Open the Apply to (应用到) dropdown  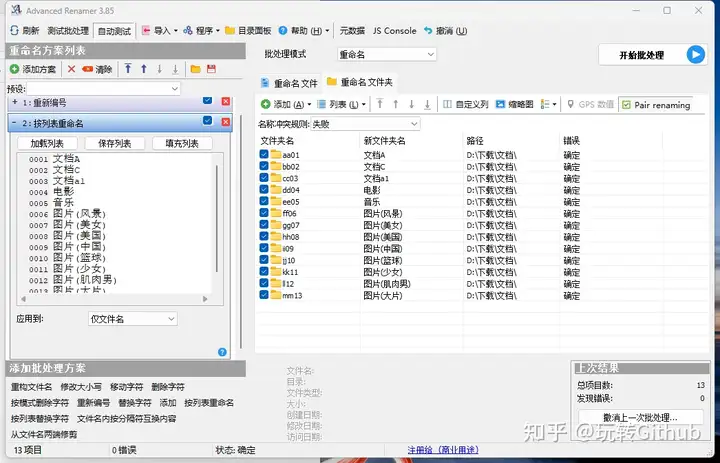[x=133, y=319]
